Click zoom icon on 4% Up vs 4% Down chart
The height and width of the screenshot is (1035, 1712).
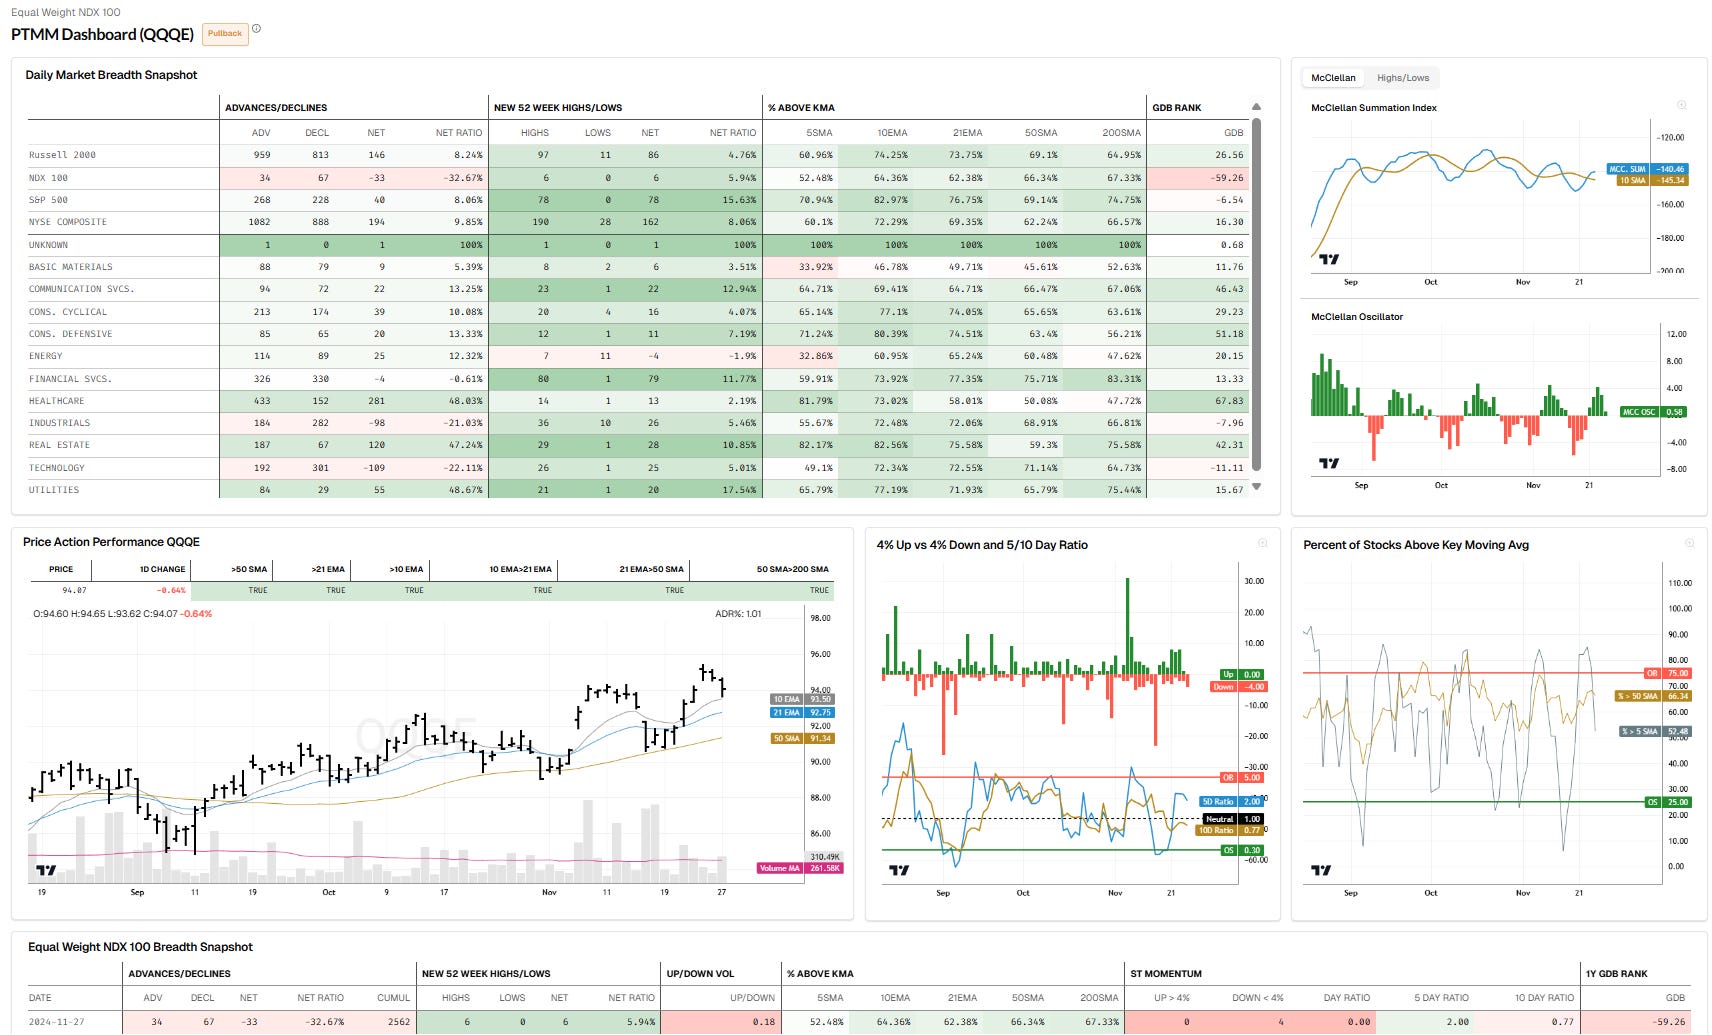click(1262, 543)
